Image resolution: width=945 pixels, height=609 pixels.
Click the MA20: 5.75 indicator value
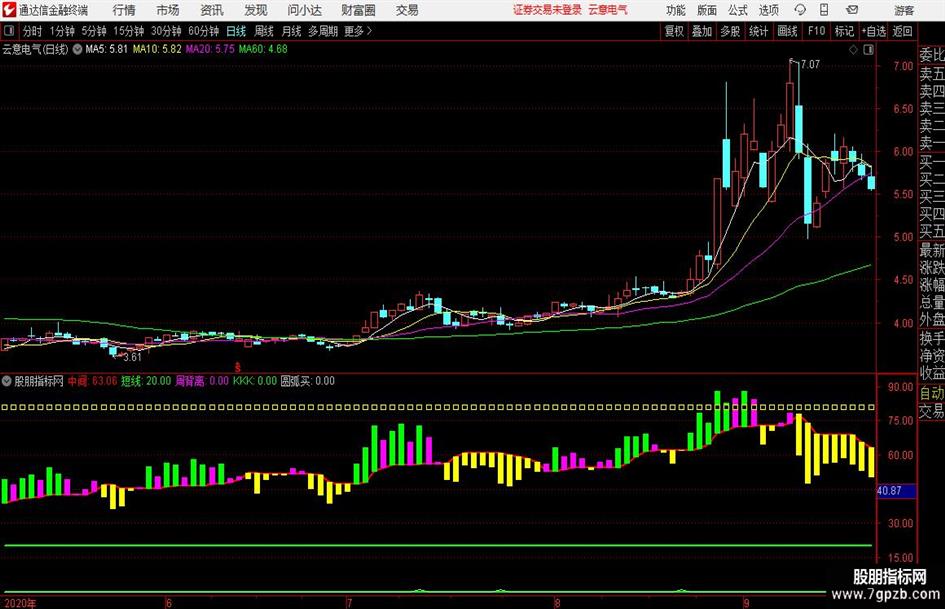coord(210,49)
